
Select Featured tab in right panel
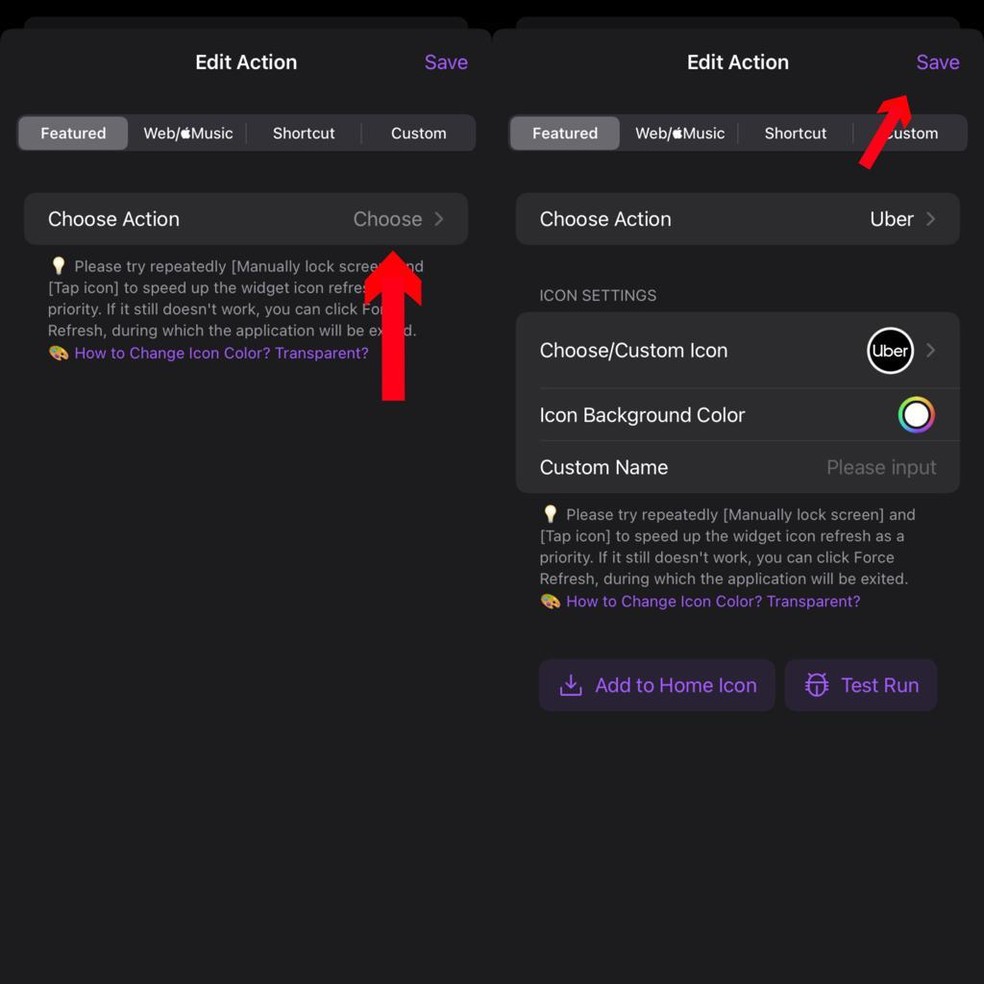click(x=565, y=133)
